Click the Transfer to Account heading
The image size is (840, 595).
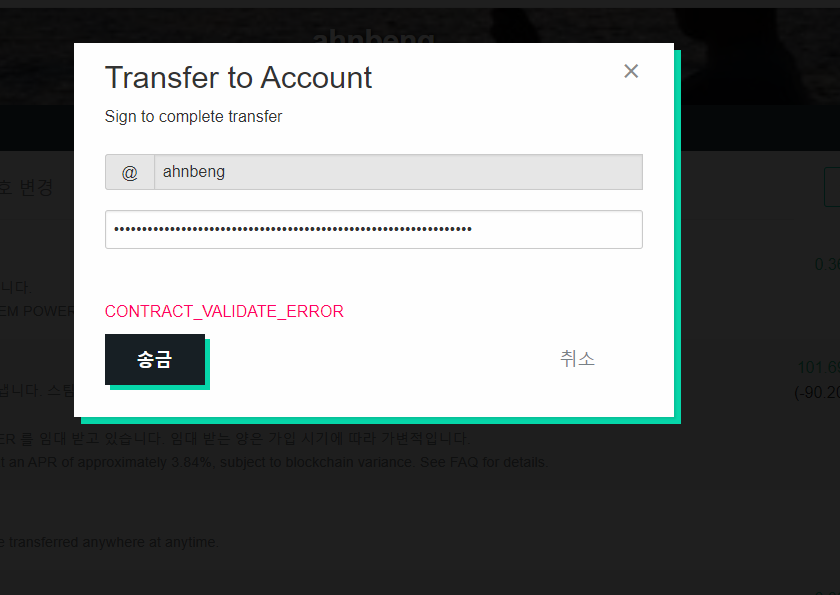tap(238, 78)
